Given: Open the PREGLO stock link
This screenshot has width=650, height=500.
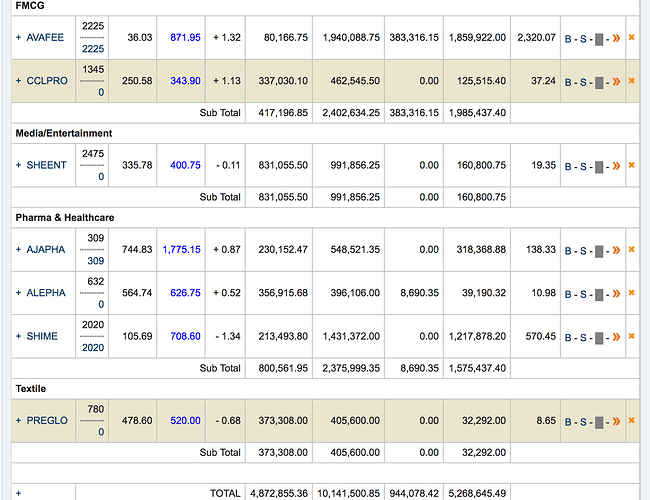Looking at the screenshot, I should (47, 420).
